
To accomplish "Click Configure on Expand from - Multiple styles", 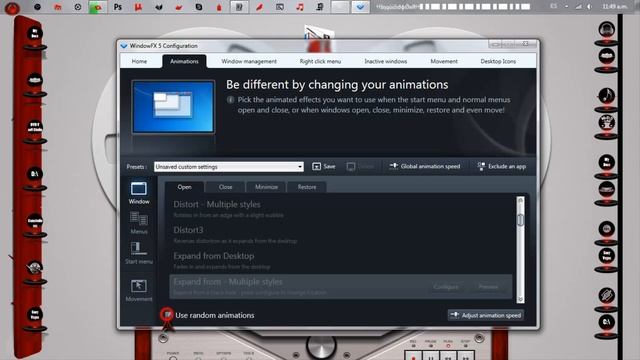I will tap(446, 287).
